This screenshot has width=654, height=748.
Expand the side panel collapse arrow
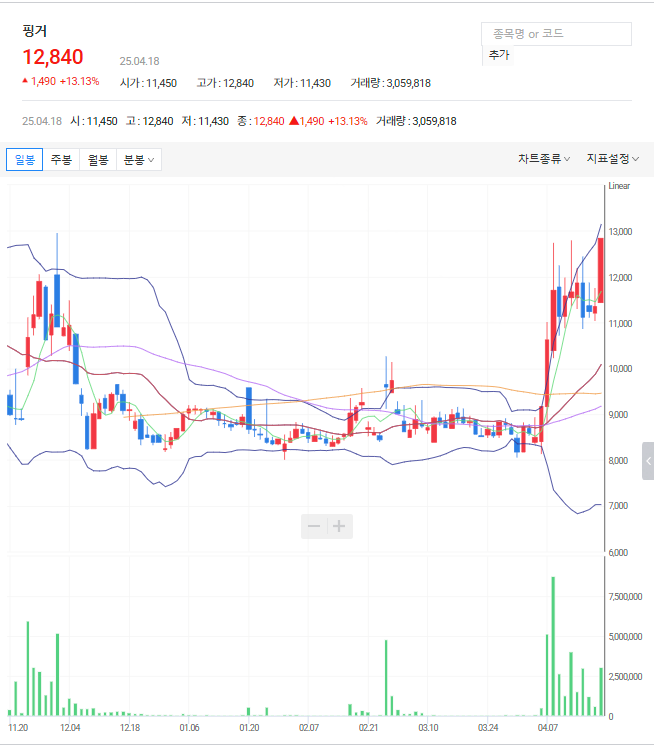[x=648, y=461]
